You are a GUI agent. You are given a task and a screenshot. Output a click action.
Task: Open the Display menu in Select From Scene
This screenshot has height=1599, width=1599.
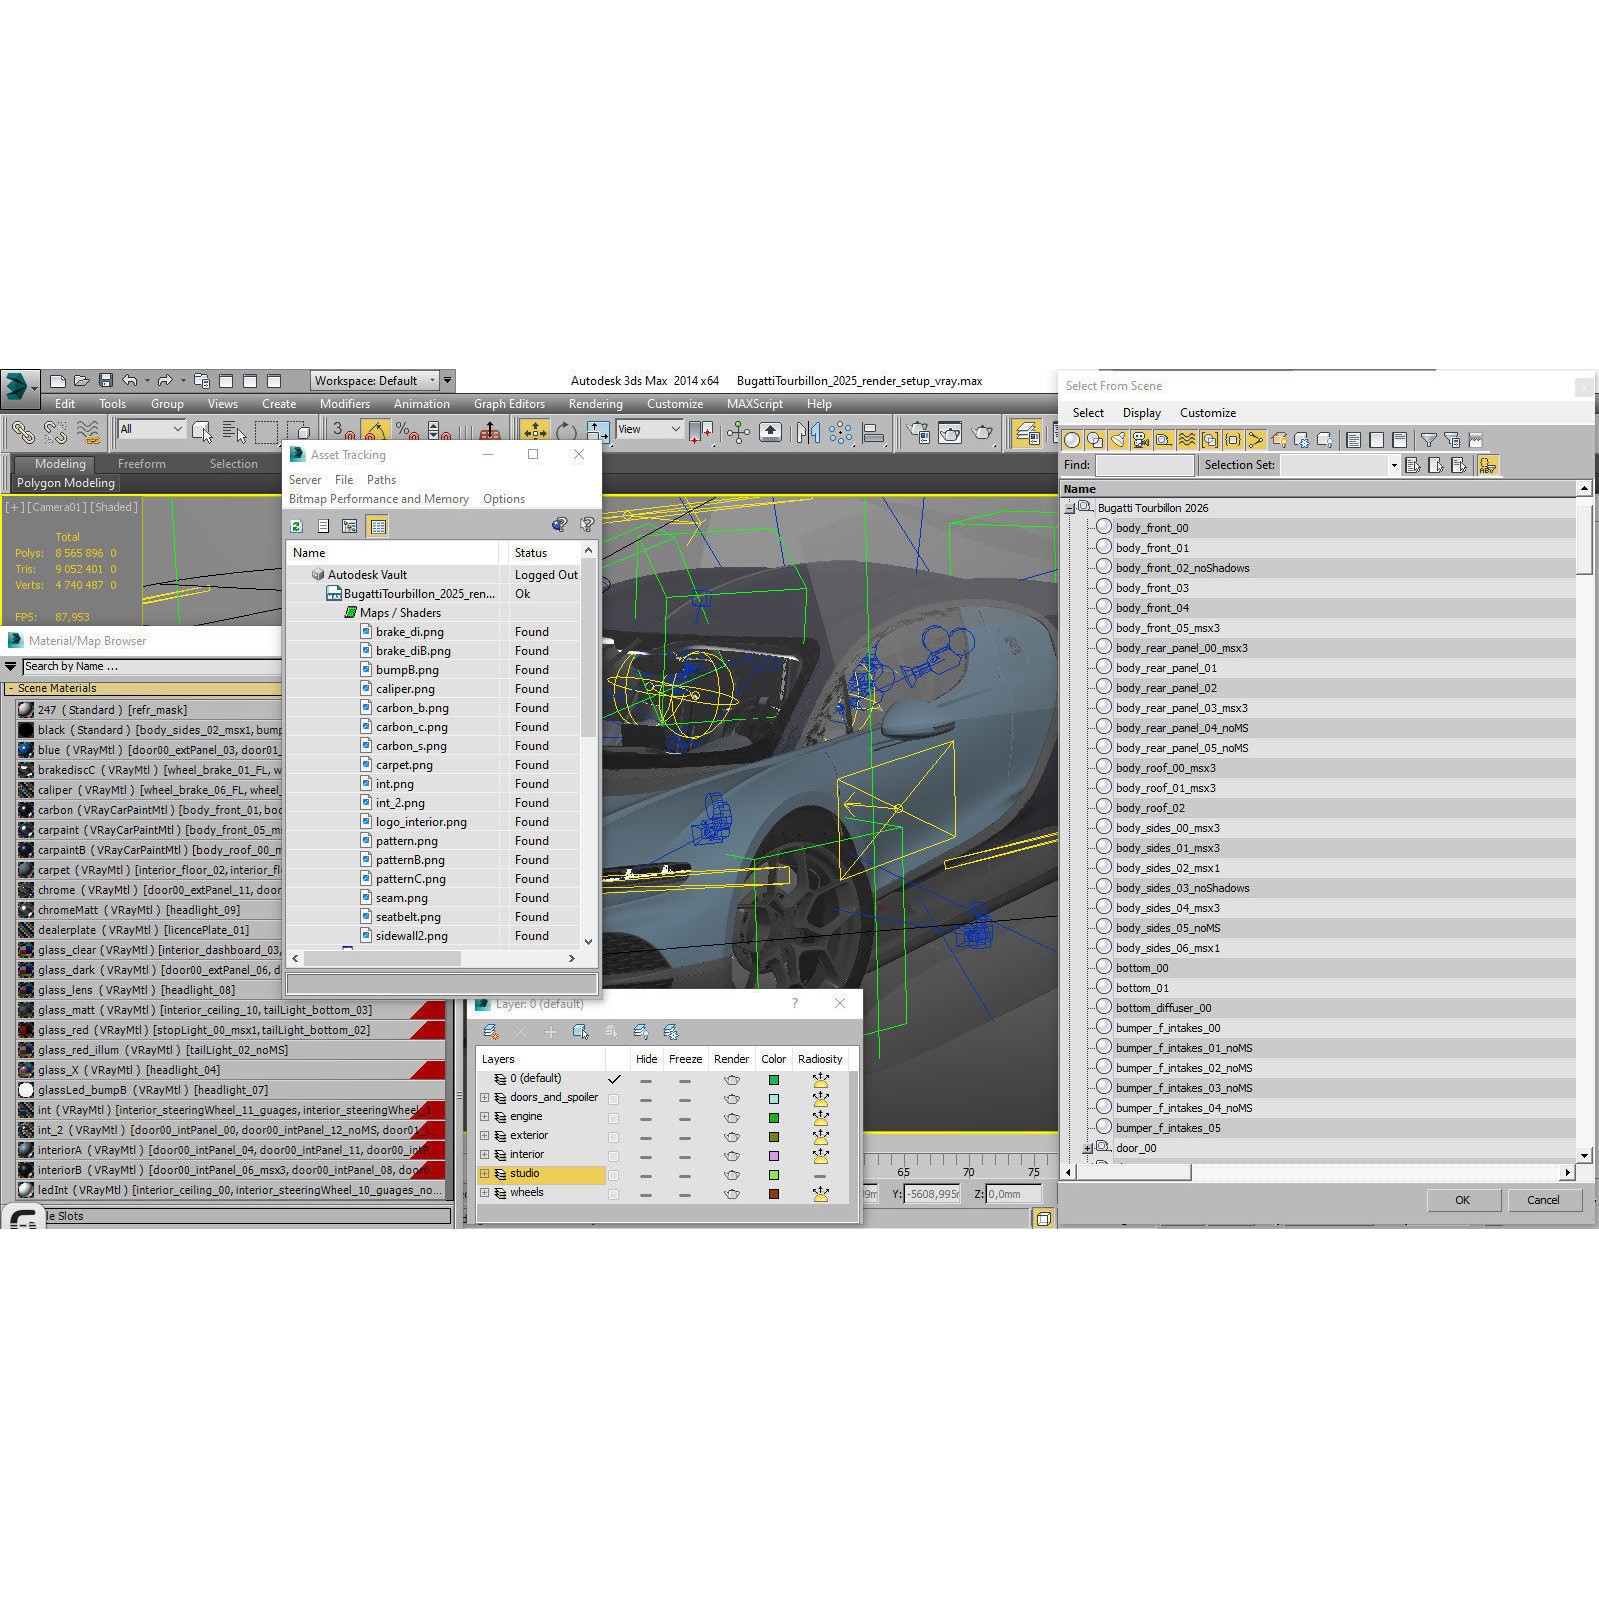[1141, 413]
